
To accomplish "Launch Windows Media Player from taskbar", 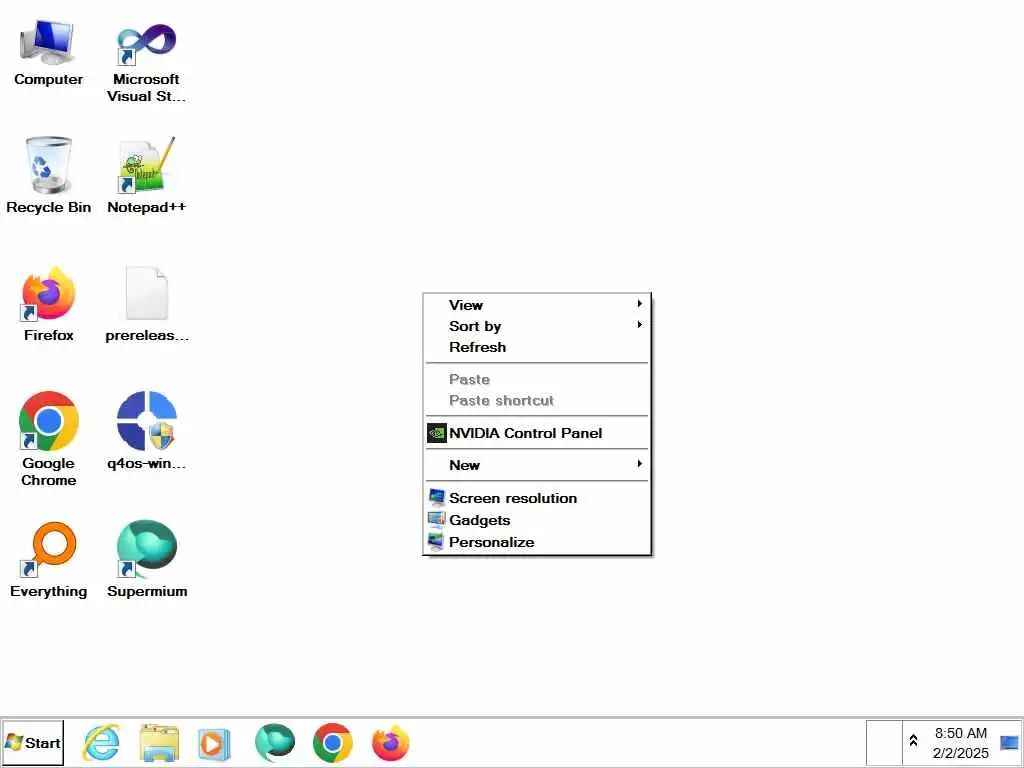I will click(x=214, y=743).
